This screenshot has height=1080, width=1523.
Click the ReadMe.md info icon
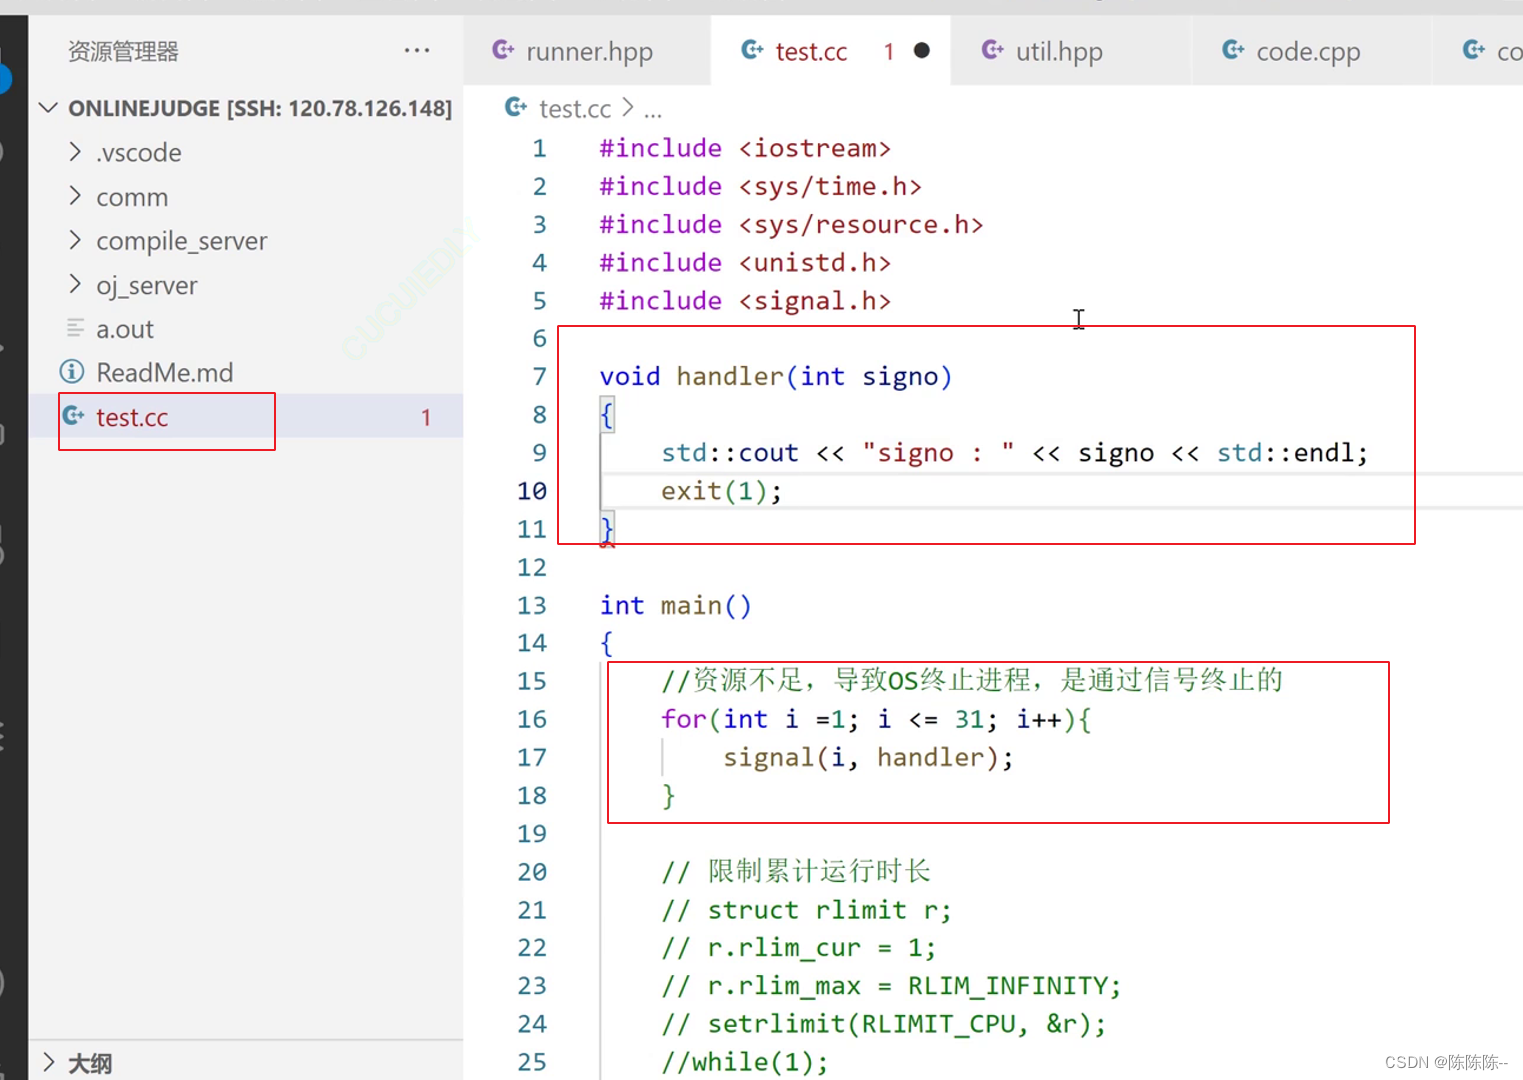pyautogui.click(x=72, y=372)
